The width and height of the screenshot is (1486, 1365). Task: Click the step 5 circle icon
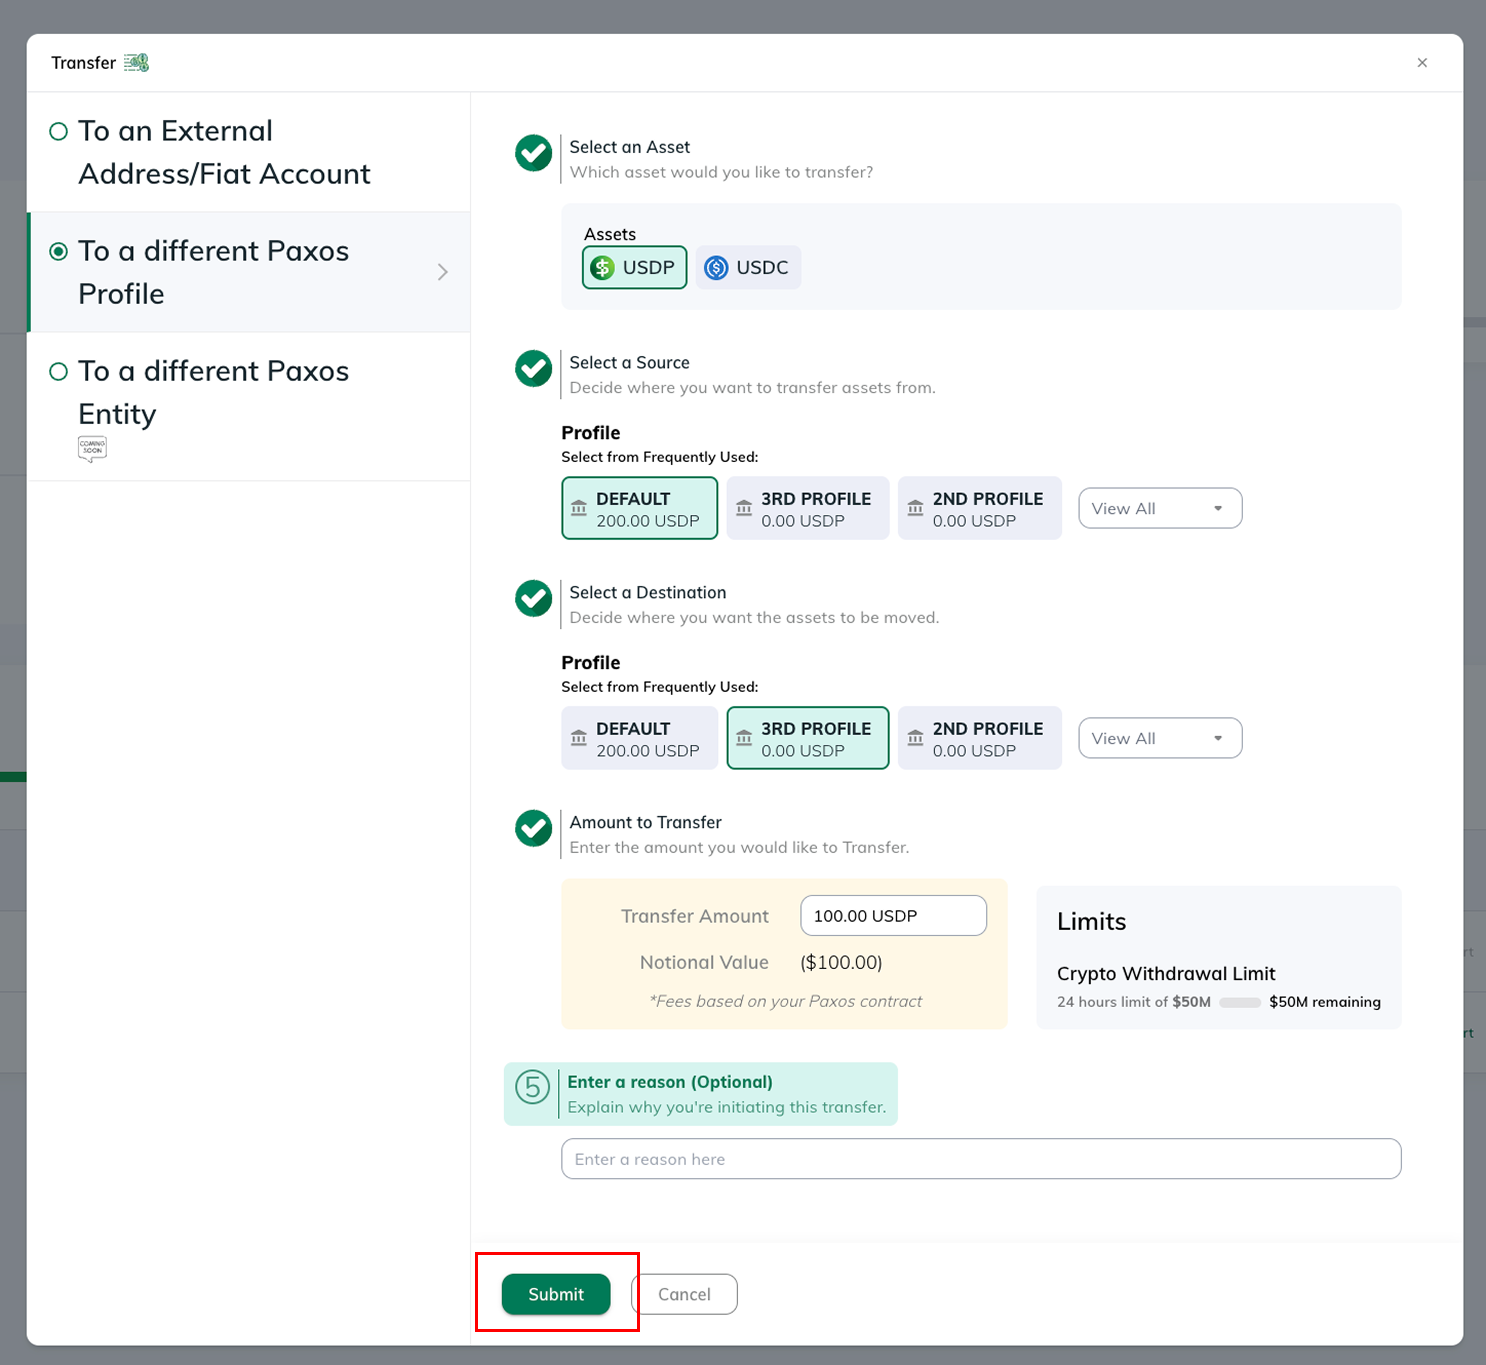click(533, 1087)
